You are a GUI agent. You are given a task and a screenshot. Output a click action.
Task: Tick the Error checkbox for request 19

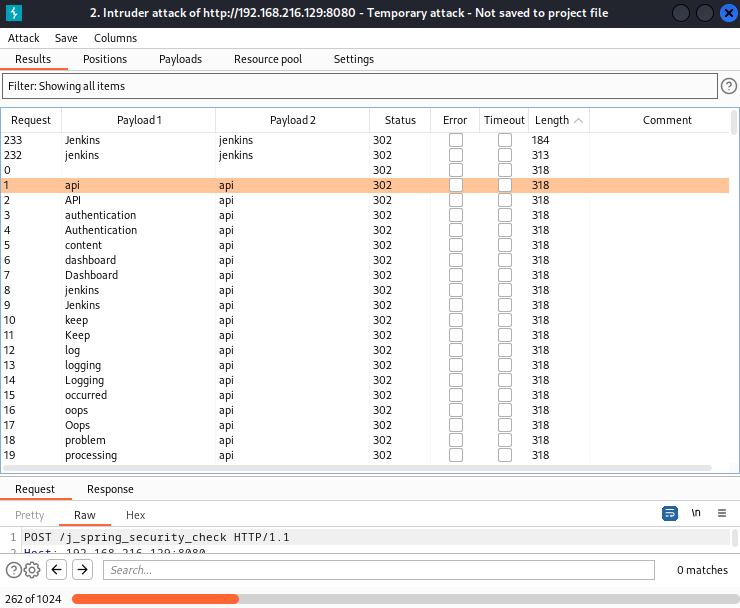(456, 455)
